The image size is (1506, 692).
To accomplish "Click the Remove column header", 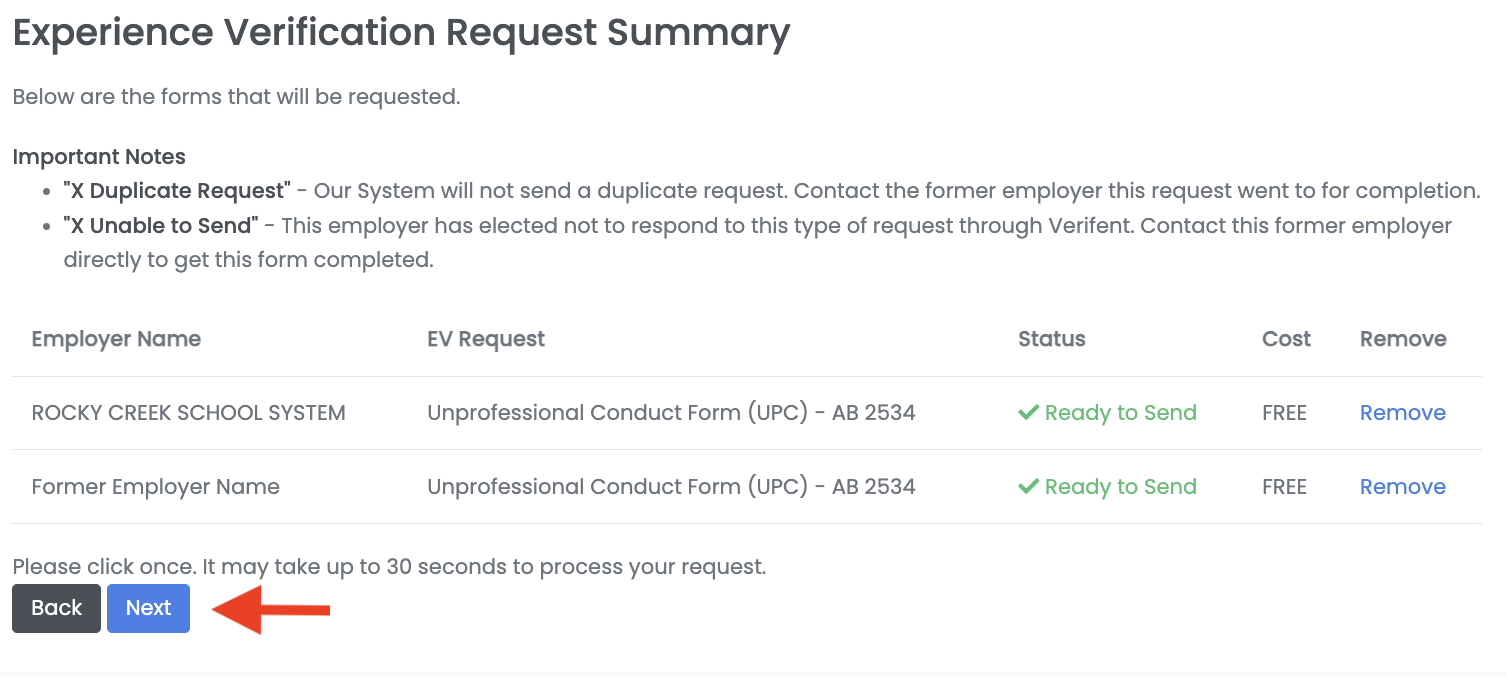I will [1403, 339].
